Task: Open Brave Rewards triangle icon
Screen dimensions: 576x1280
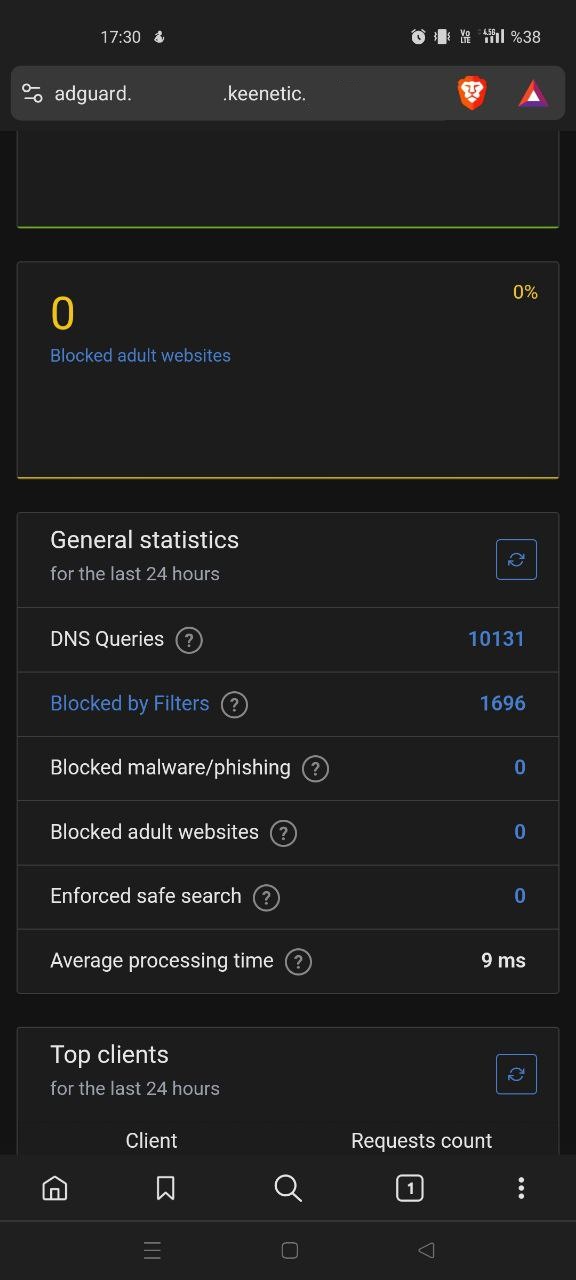Action: [x=533, y=94]
